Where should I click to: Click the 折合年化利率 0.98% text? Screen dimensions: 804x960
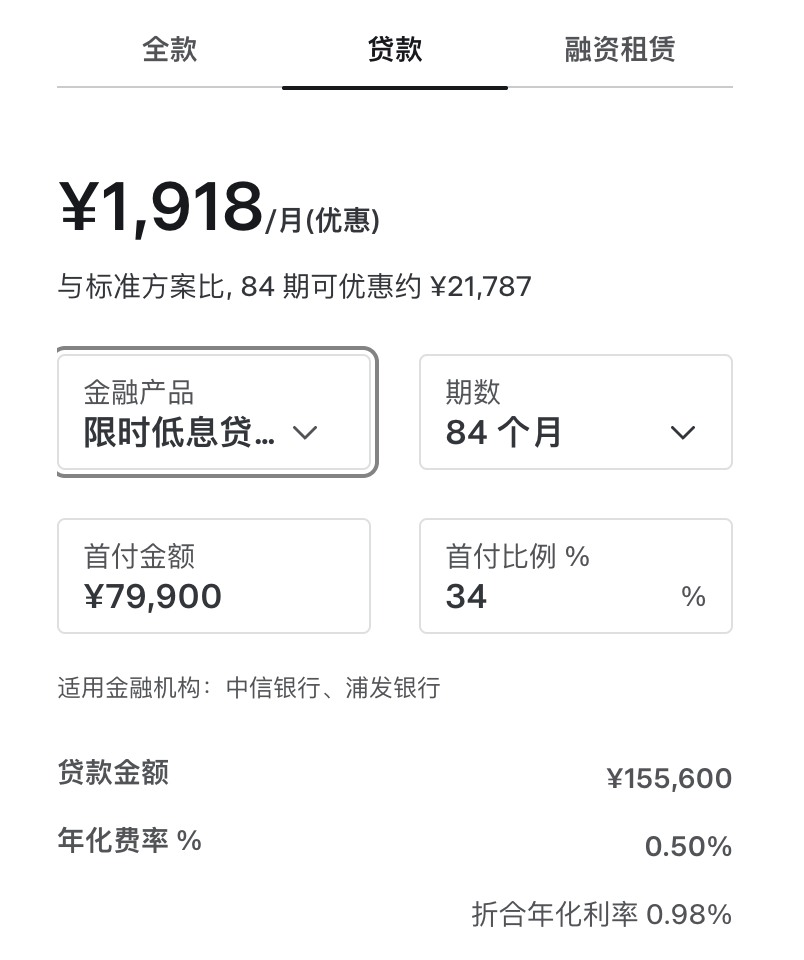point(601,914)
